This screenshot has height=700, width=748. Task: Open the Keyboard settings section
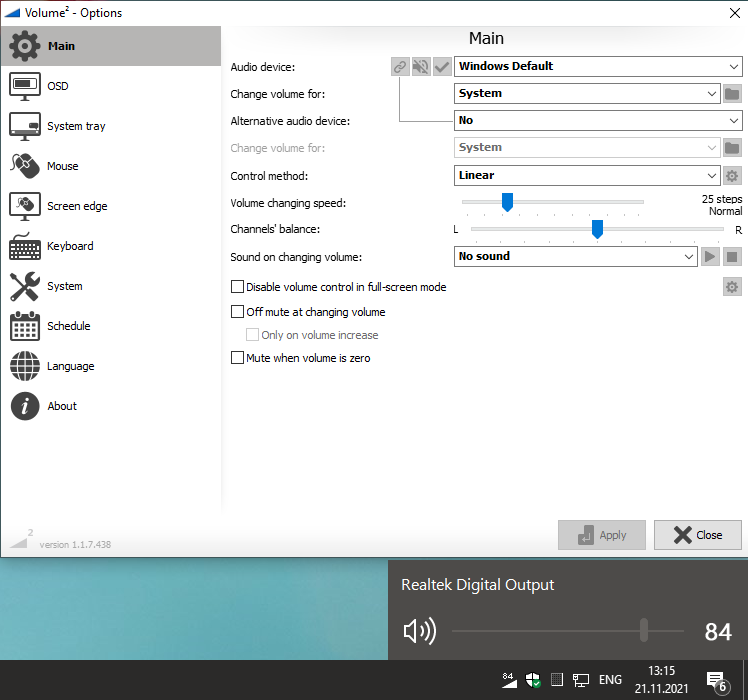70,246
